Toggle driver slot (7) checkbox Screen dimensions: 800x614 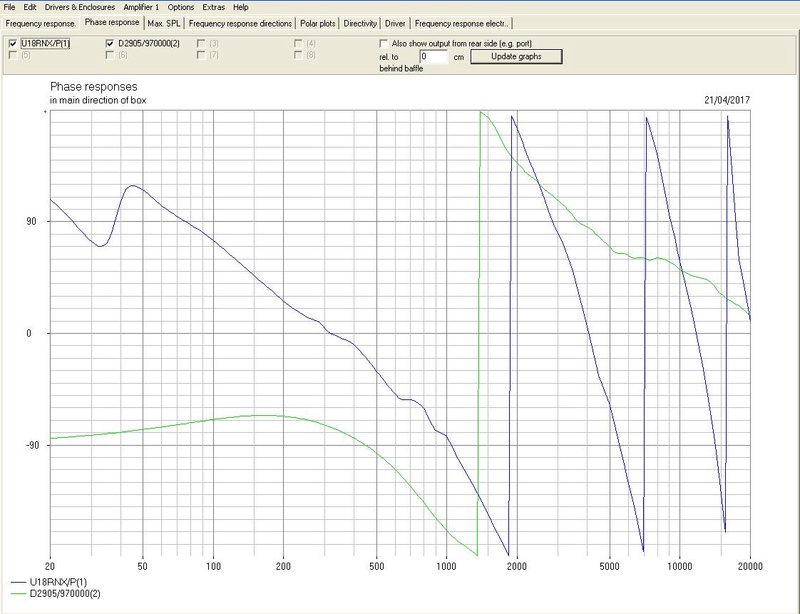tap(201, 55)
